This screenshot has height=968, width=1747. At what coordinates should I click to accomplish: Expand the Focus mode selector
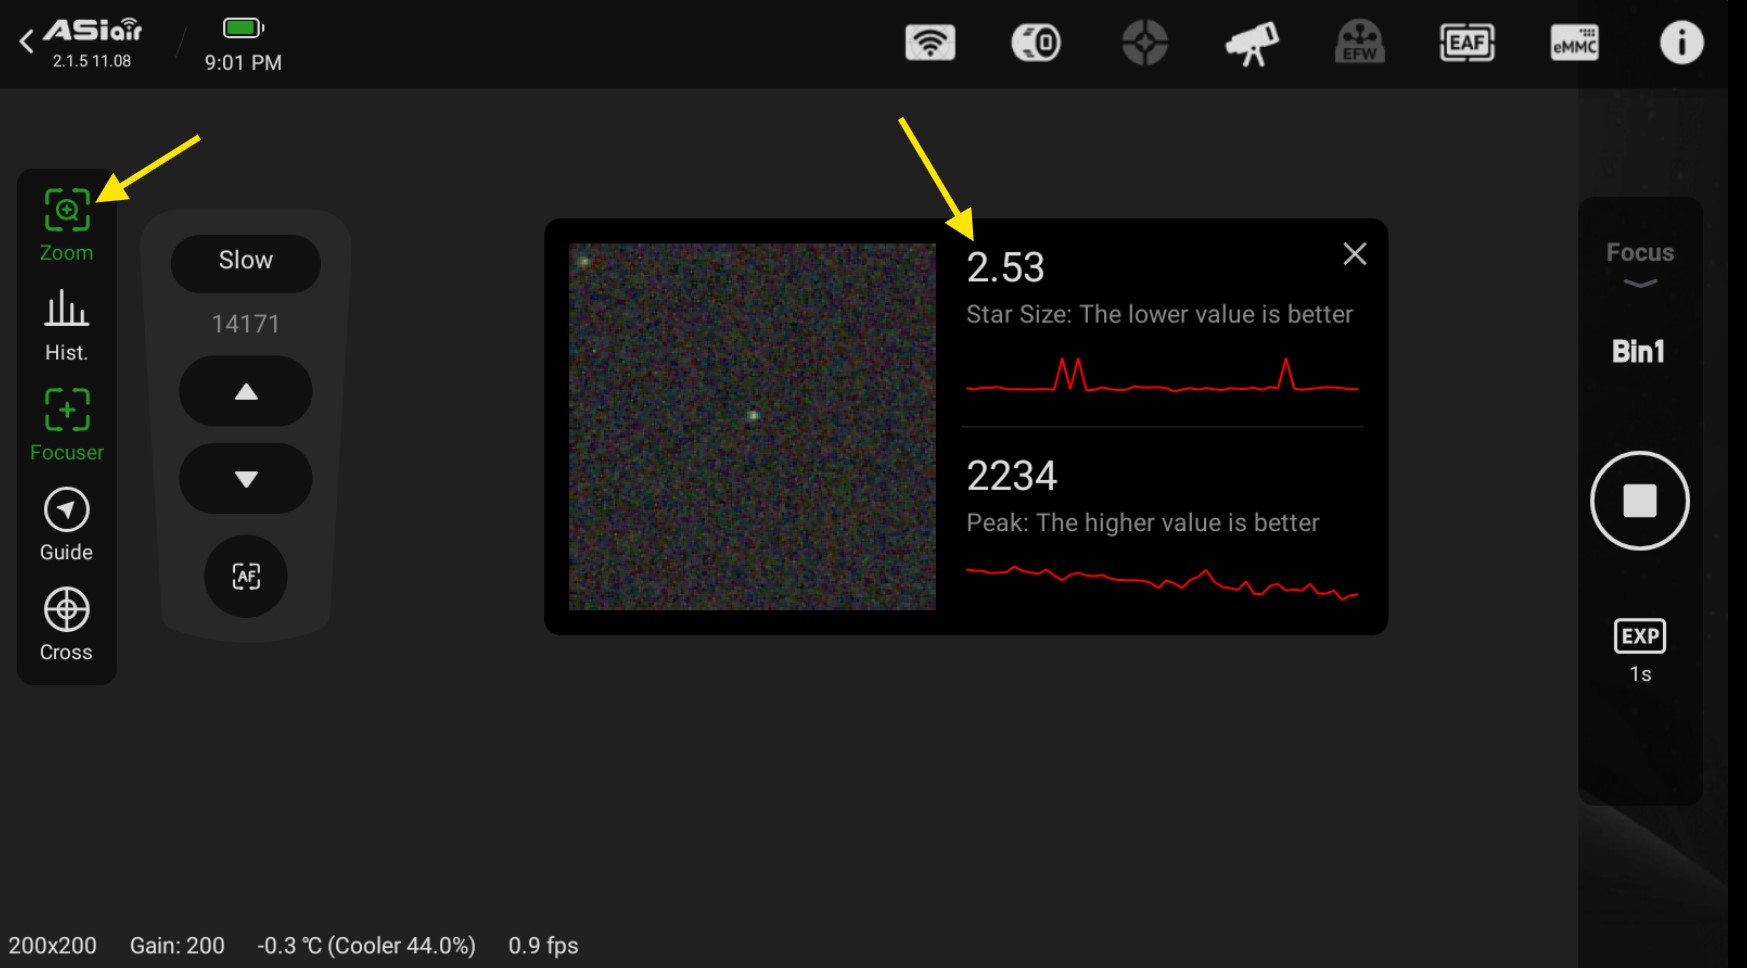pos(1639,264)
